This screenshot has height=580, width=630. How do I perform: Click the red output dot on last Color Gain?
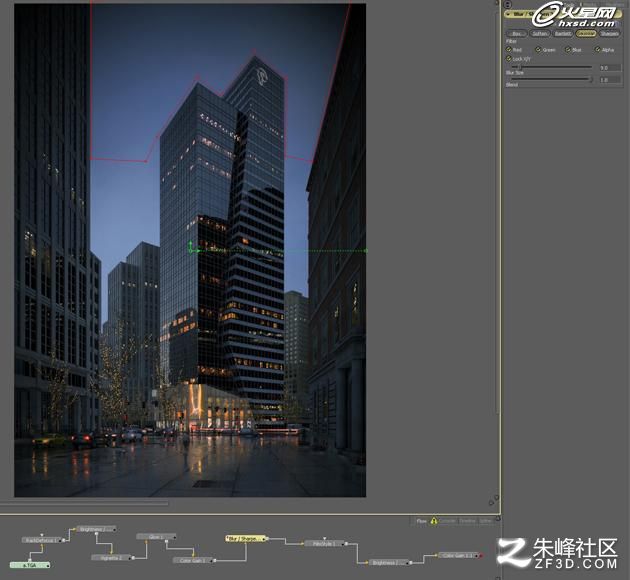[481, 556]
